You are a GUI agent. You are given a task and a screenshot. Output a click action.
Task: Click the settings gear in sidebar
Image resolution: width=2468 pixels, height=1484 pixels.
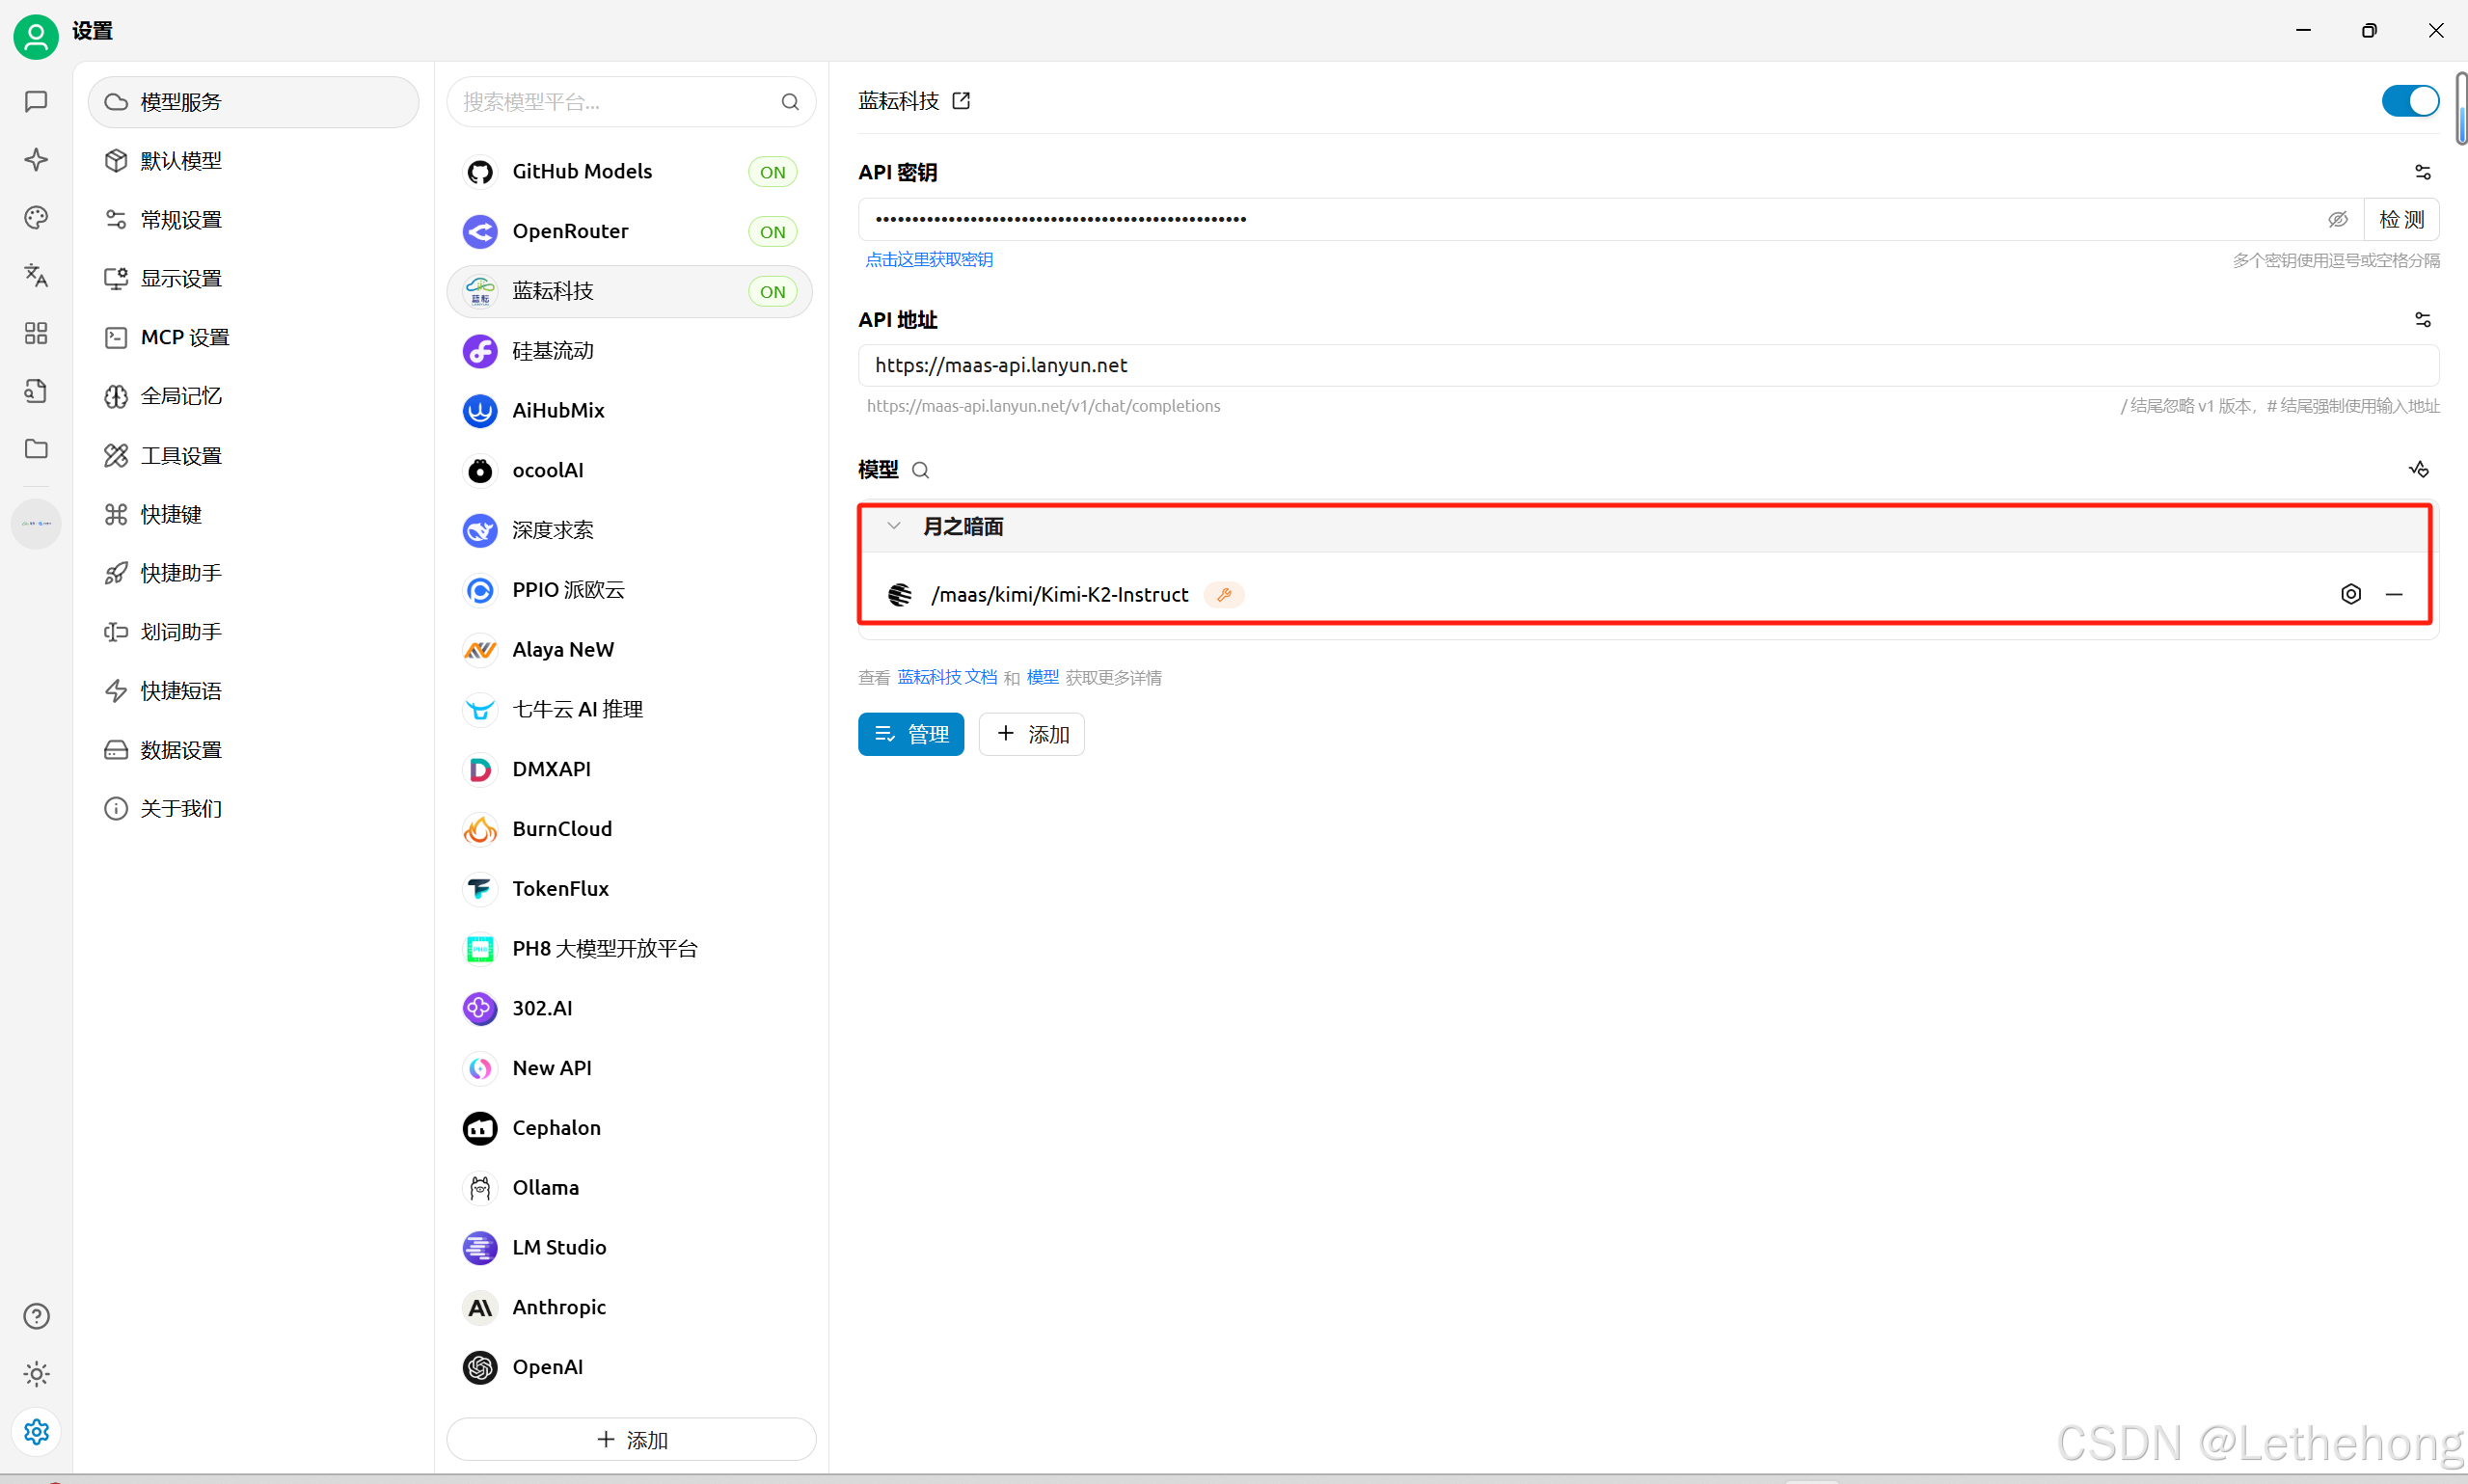[x=36, y=1432]
